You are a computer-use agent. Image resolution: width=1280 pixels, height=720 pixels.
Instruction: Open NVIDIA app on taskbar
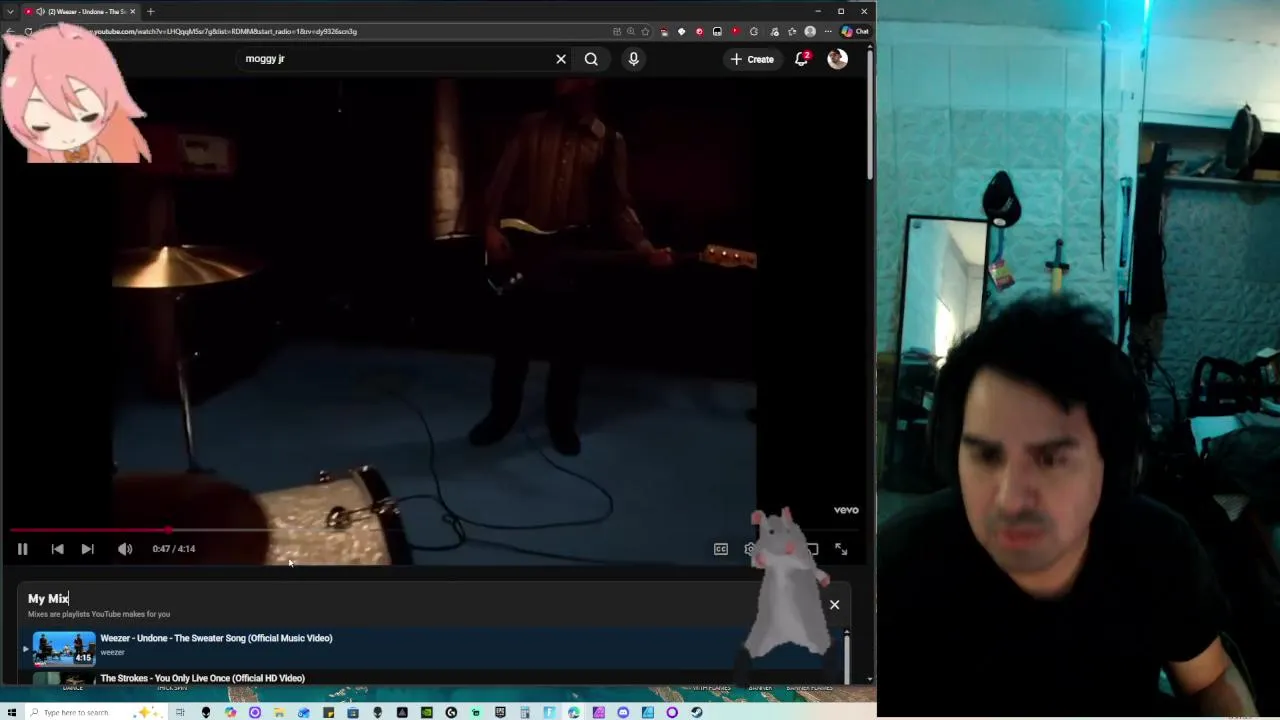(x=426, y=712)
